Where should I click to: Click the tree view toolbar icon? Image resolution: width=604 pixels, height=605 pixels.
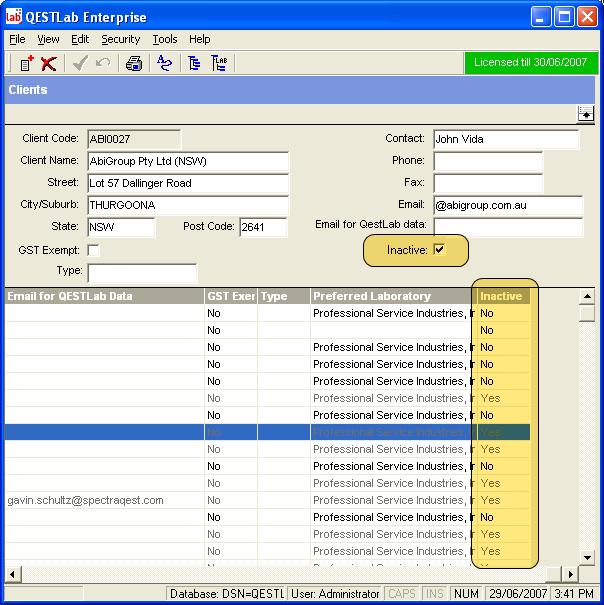click(x=195, y=64)
